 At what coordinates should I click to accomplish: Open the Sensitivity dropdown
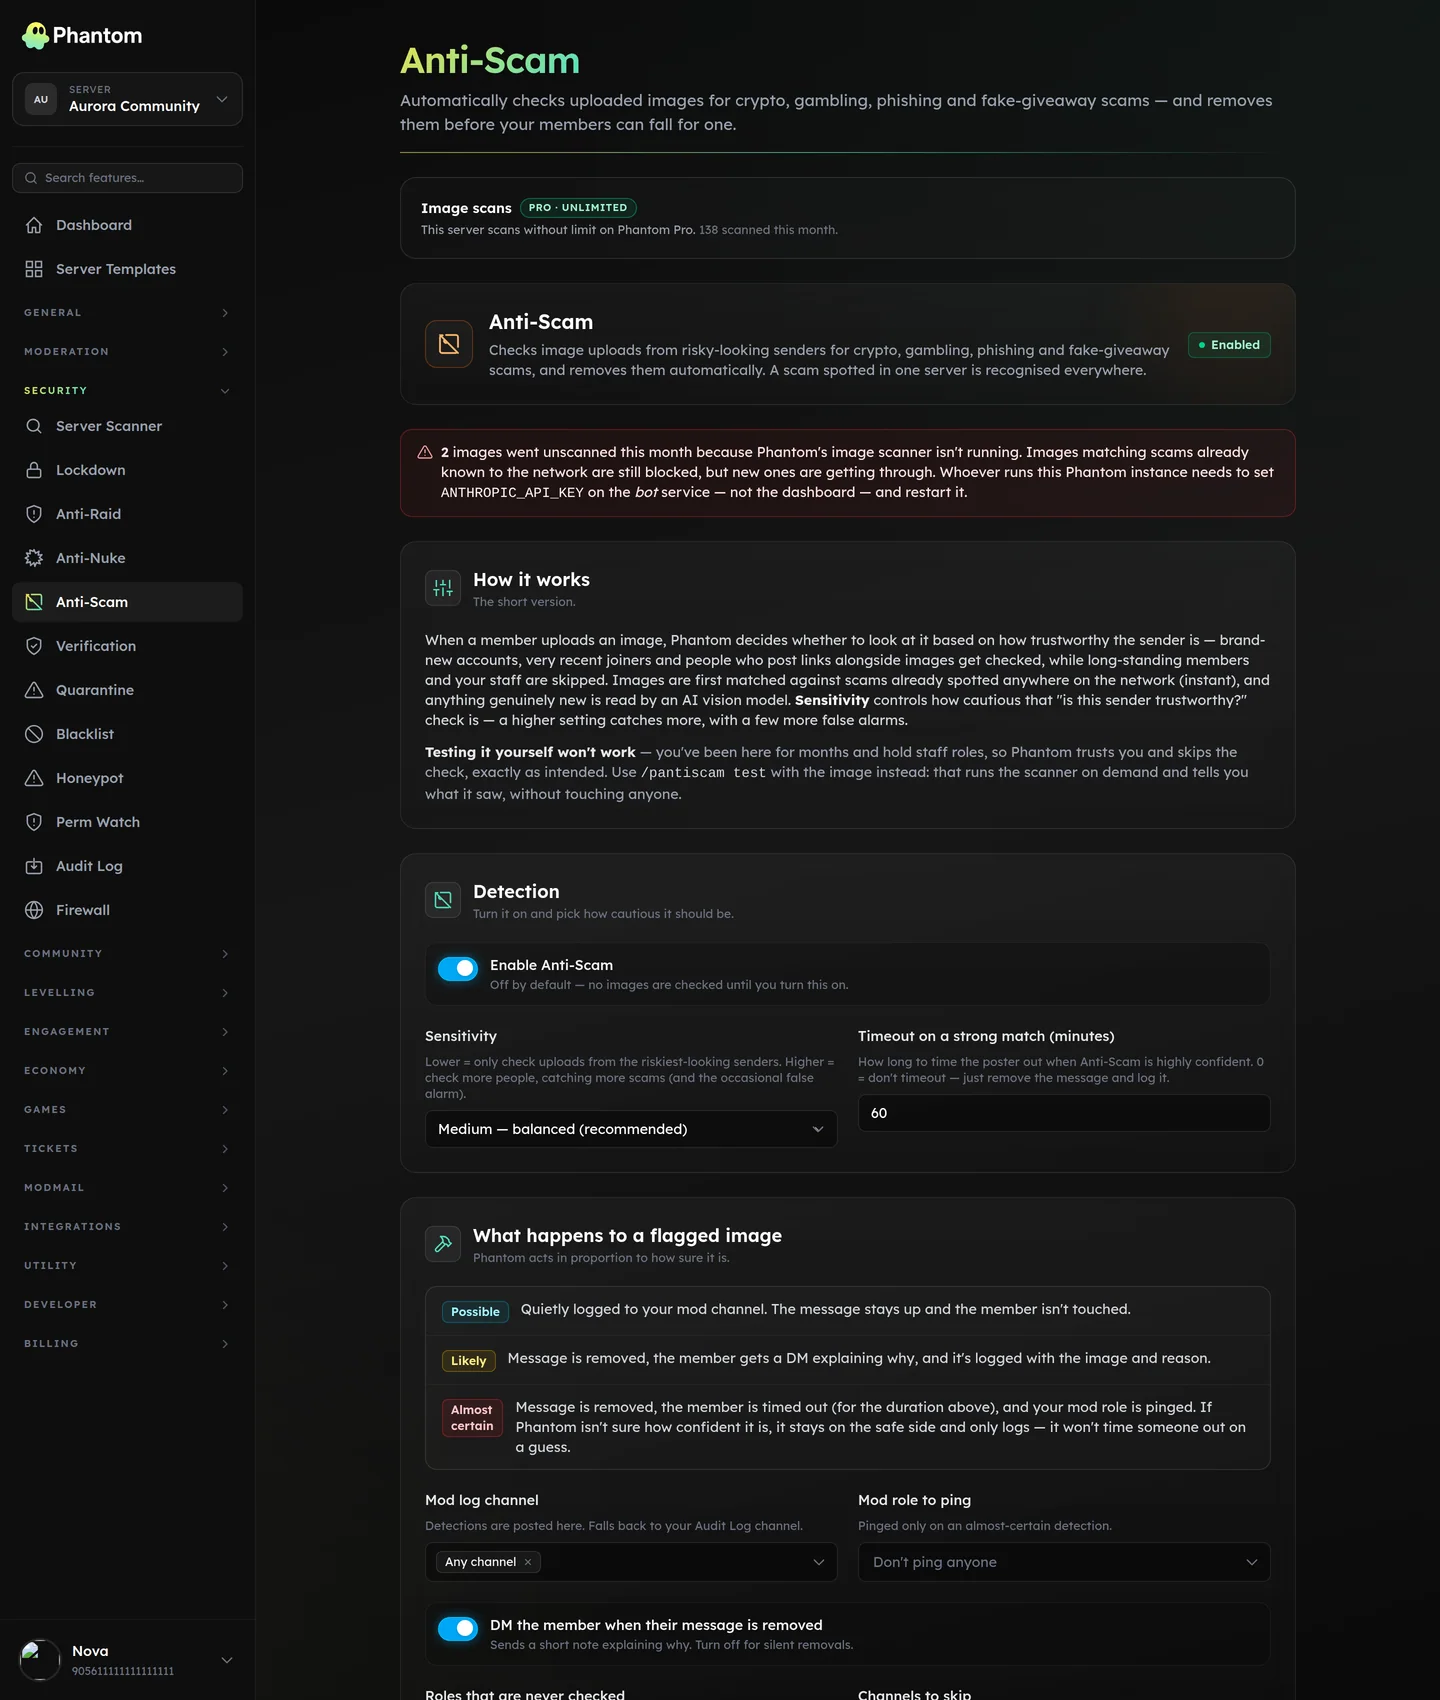631,1129
